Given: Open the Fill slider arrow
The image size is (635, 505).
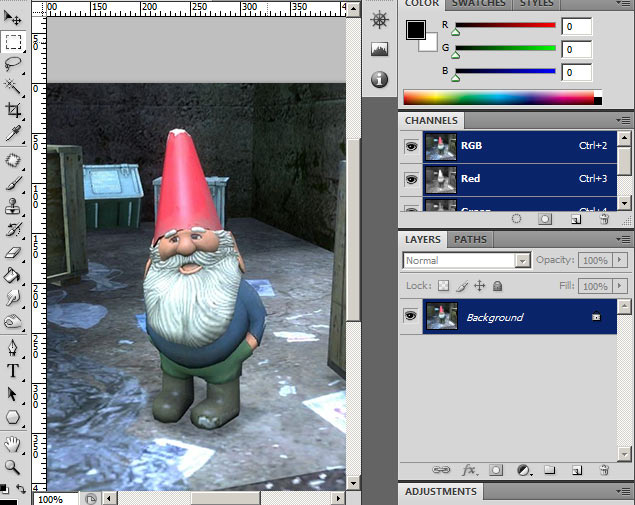Looking at the screenshot, I should point(619,286).
